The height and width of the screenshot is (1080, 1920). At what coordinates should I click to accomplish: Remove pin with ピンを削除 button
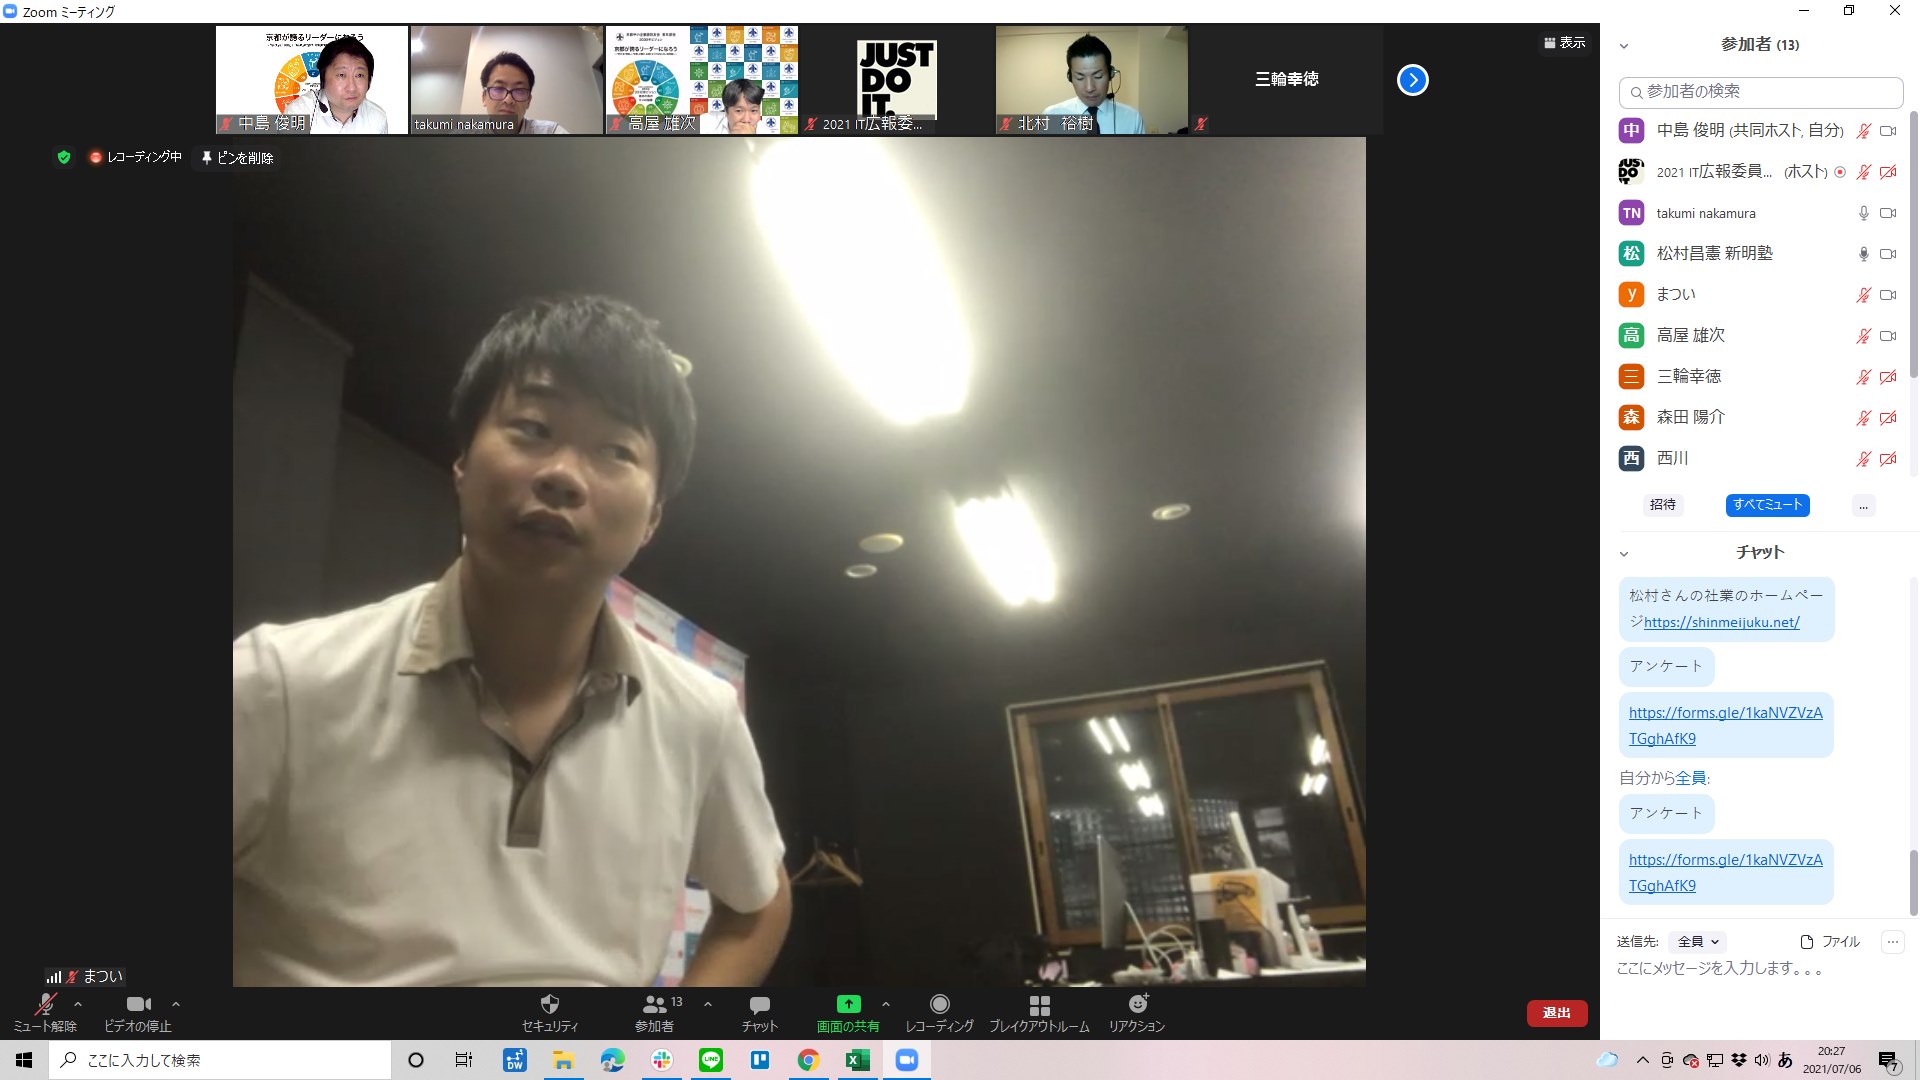(x=237, y=158)
